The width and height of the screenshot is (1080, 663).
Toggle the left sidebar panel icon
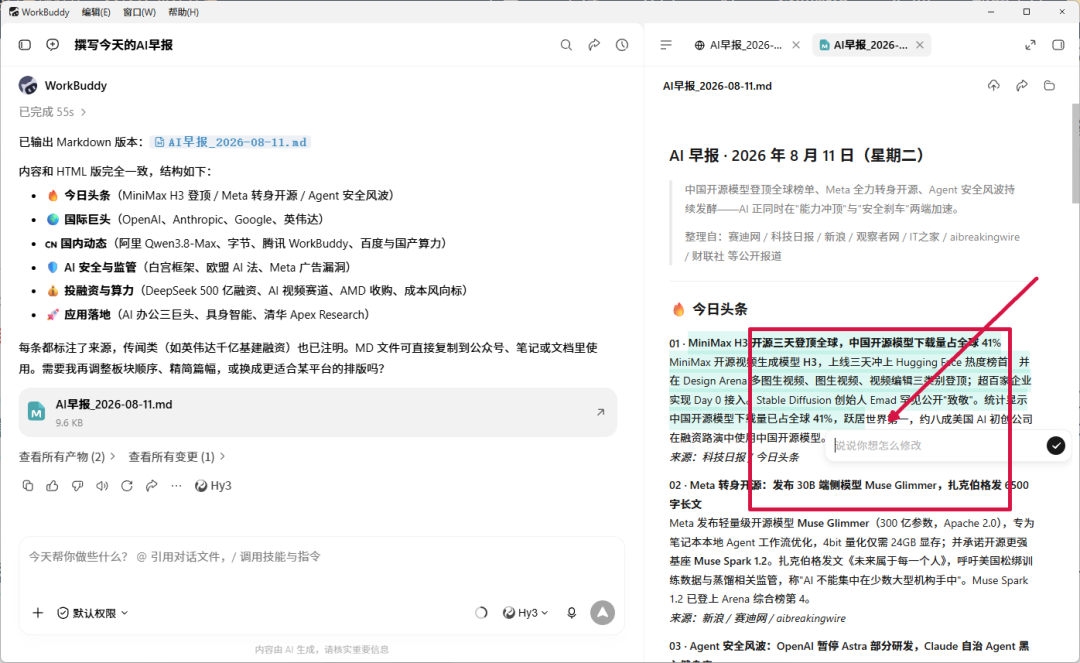25,45
